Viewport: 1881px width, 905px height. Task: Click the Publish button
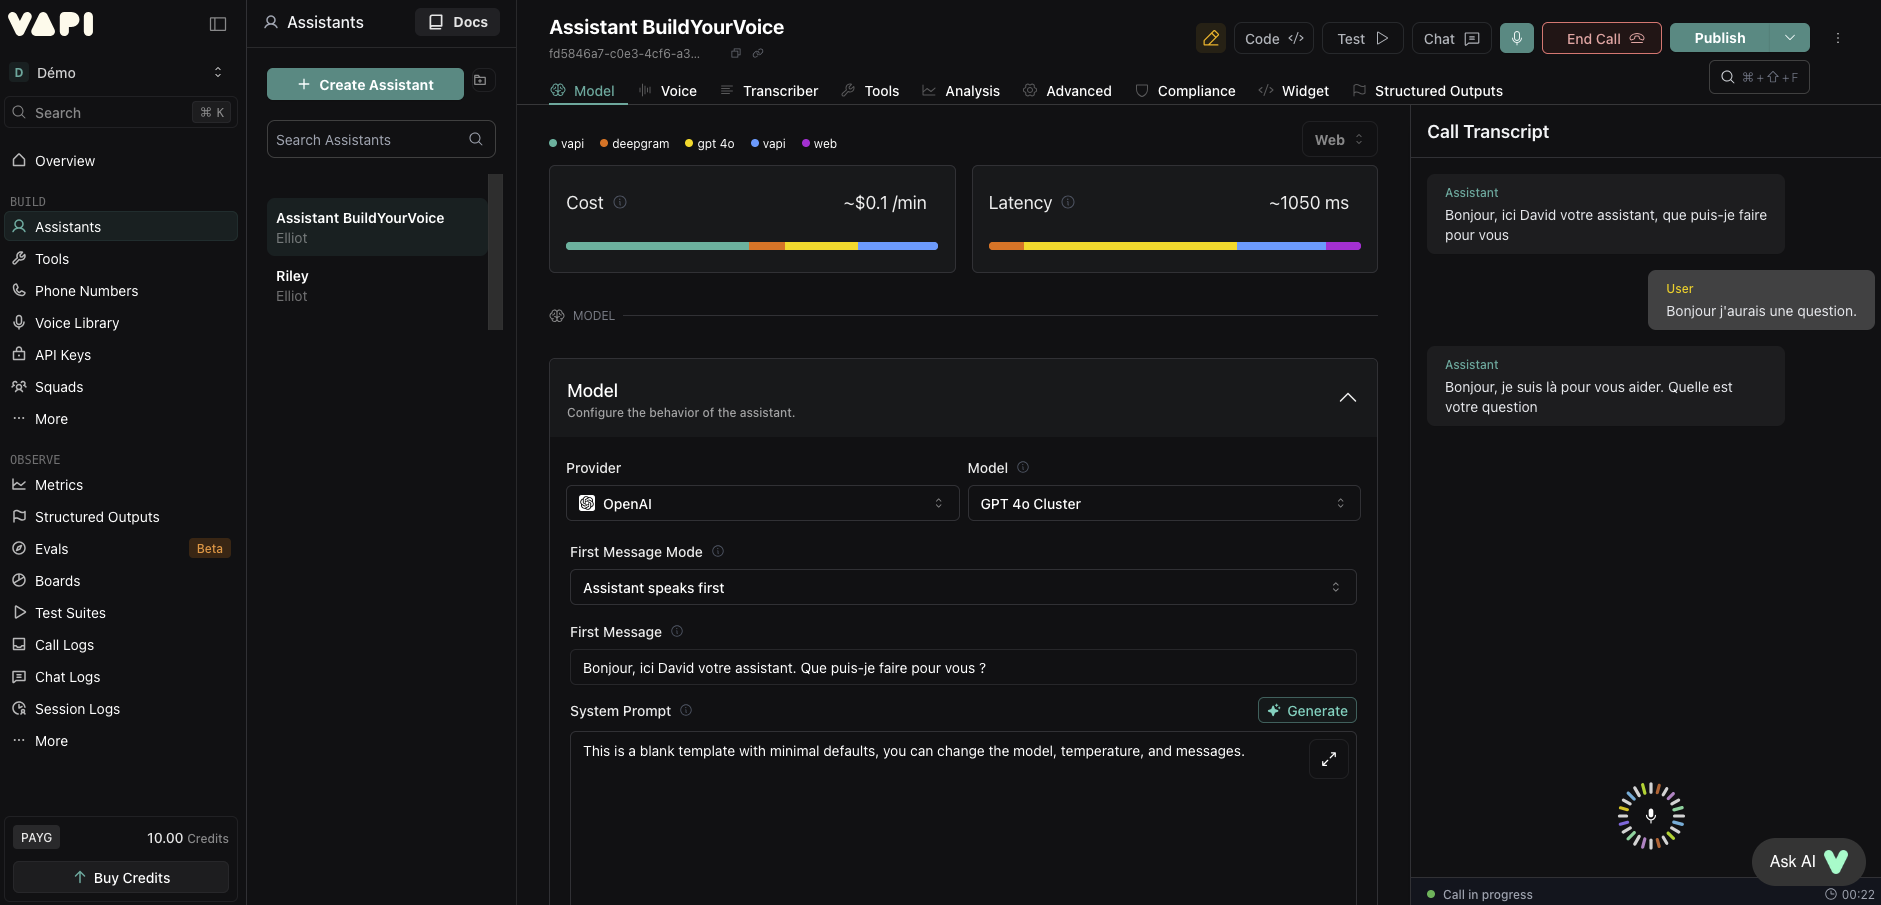coord(1720,38)
